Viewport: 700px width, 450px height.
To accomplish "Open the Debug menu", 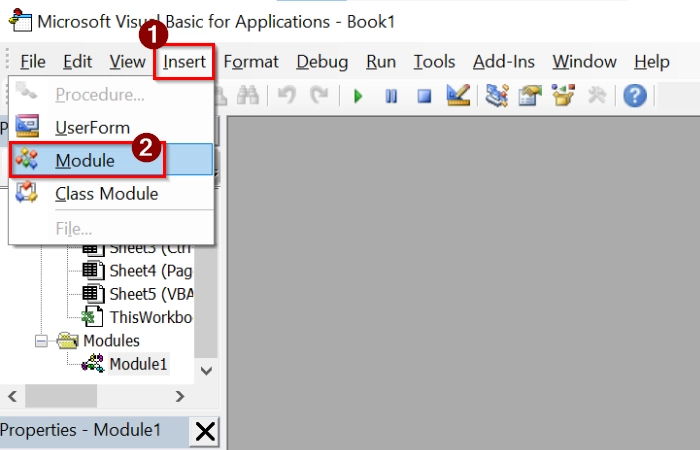I will tap(322, 62).
